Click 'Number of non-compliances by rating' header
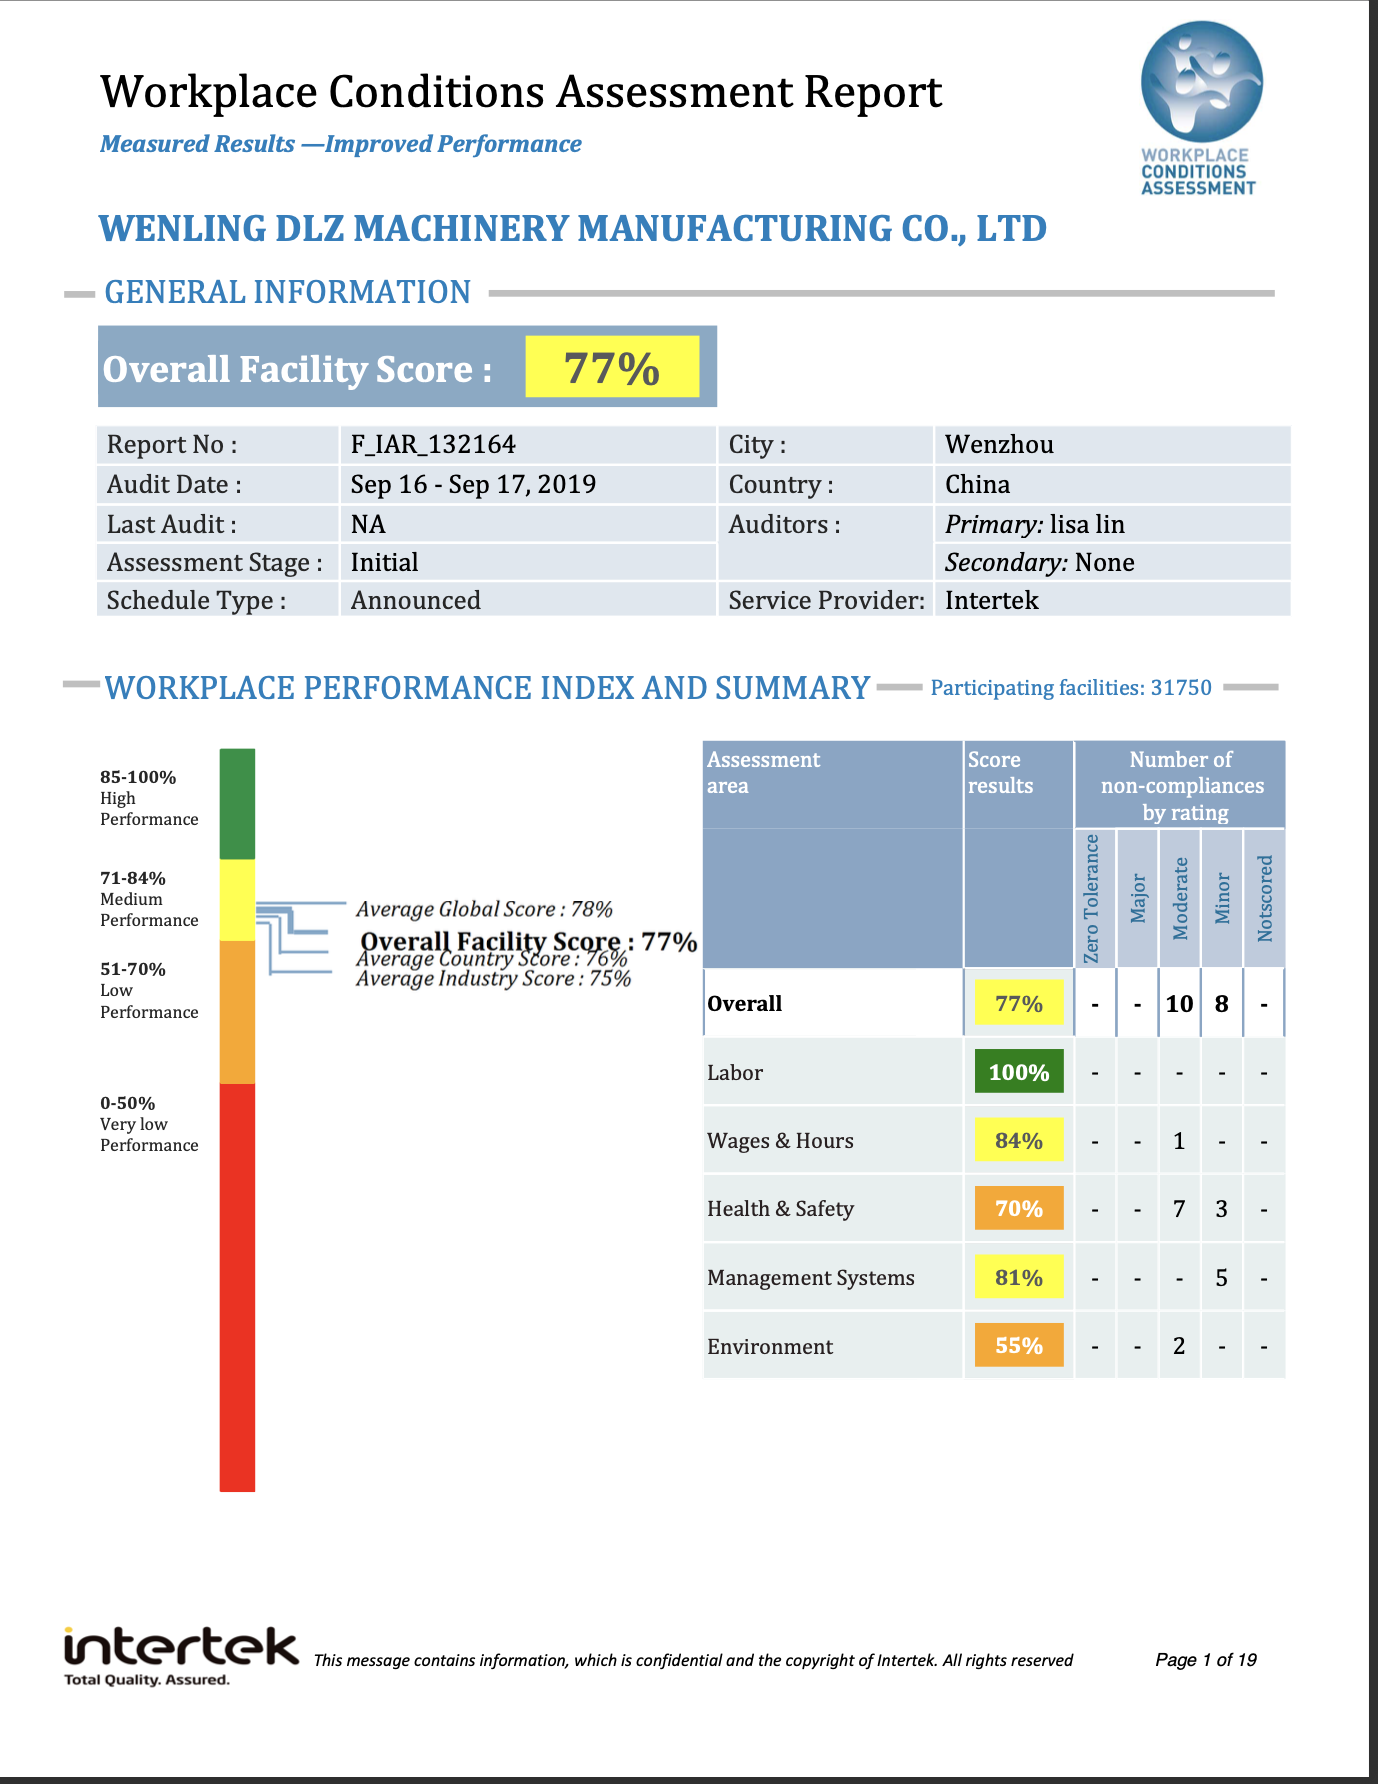Image resolution: width=1378 pixels, height=1784 pixels. 1182,786
